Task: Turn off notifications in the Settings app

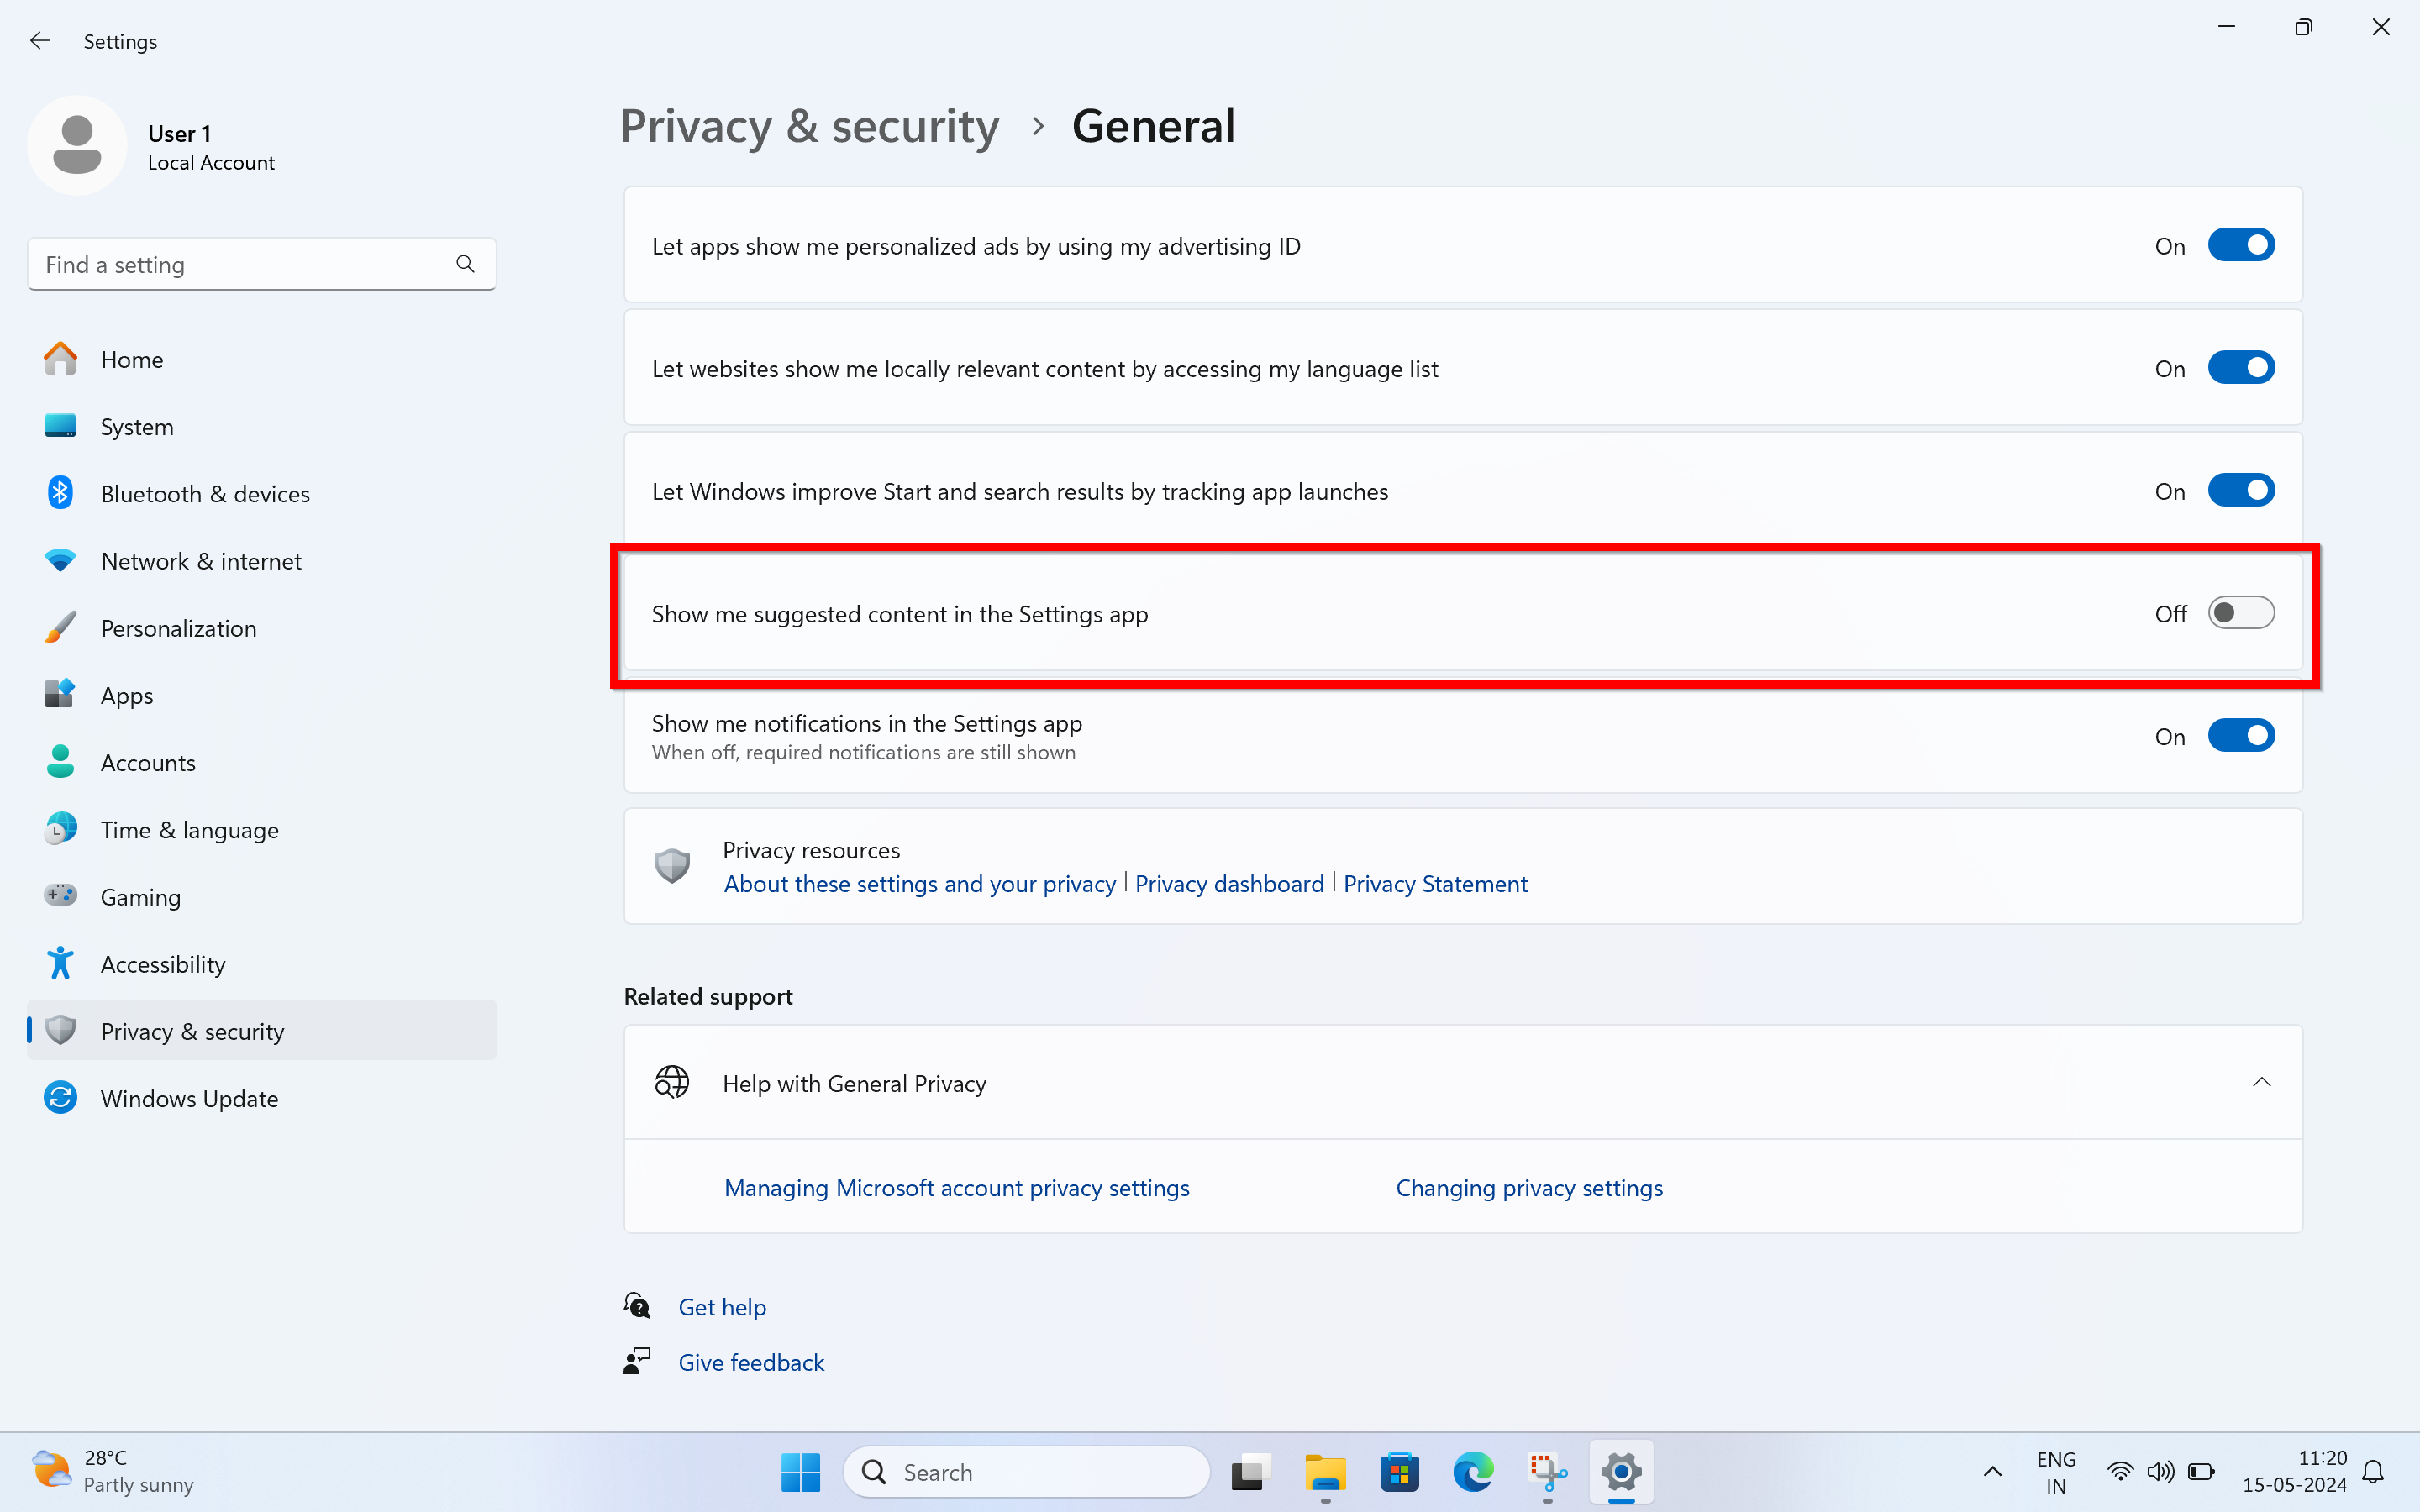Action: [x=2241, y=736]
